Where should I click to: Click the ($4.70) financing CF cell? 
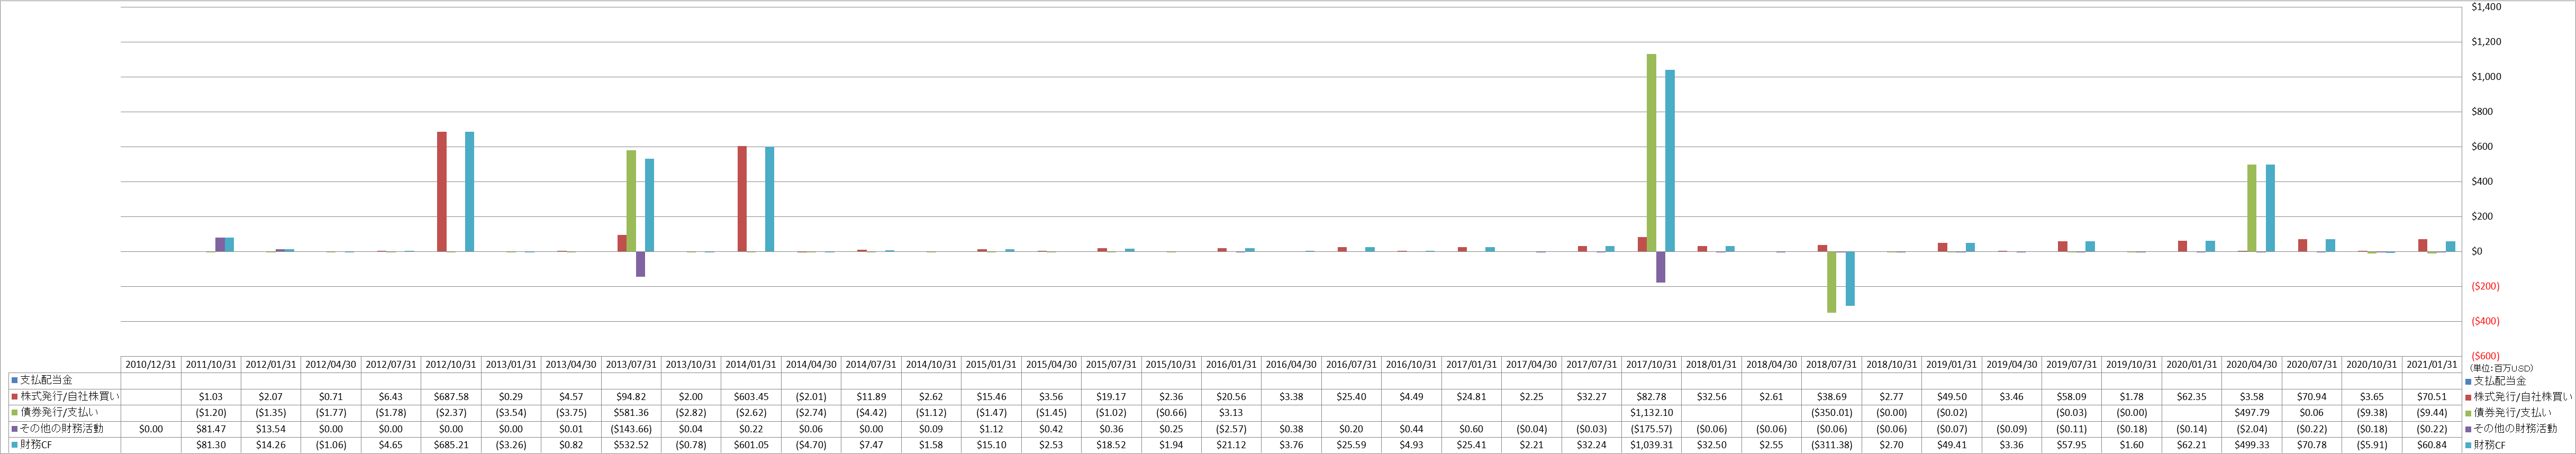[811, 445]
